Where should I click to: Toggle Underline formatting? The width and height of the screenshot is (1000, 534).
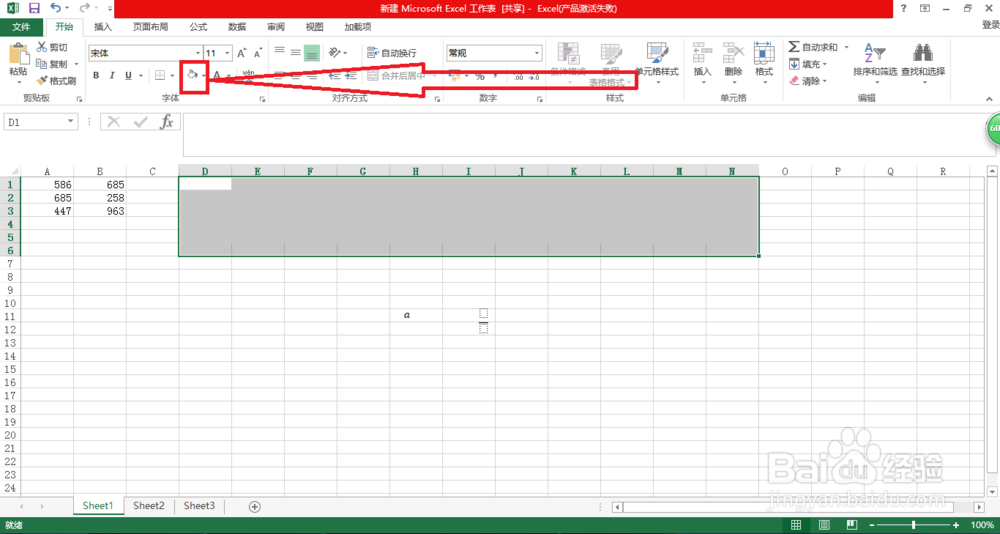tap(128, 75)
